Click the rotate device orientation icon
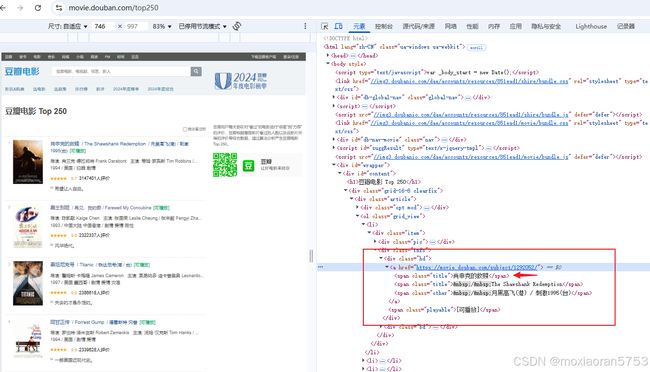The width and height of the screenshot is (650, 372). pyautogui.click(x=237, y=26)
